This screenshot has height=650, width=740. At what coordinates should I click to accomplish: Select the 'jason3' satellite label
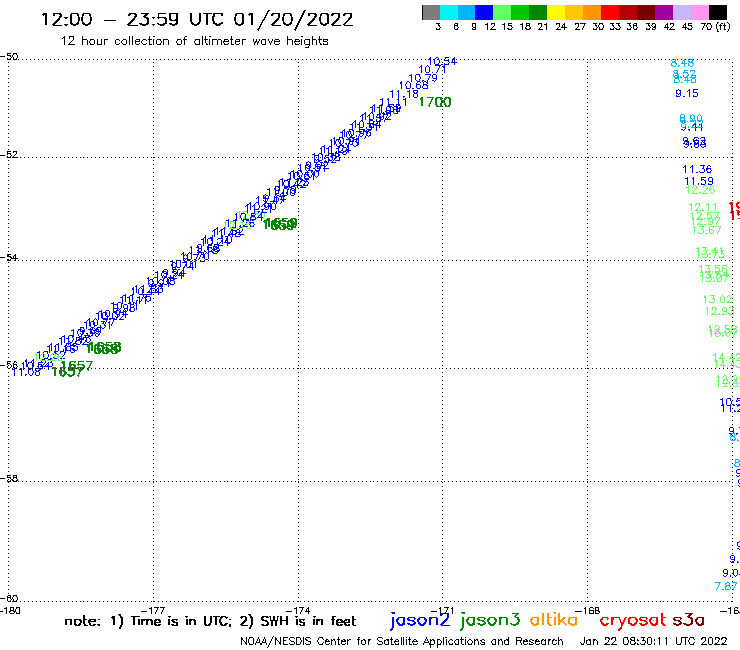pyautogui.click(x=490, y=620)
